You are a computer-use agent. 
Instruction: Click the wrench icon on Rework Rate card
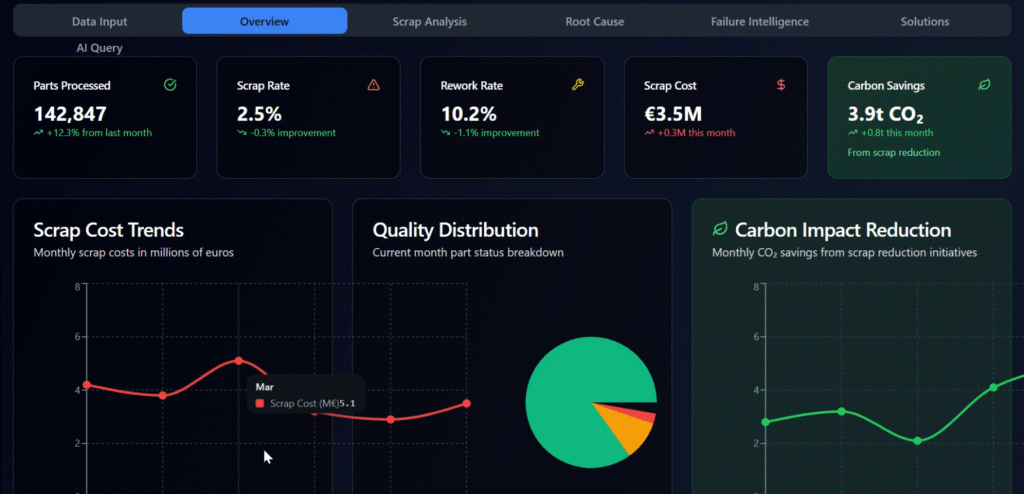click(x=578, y=85)
